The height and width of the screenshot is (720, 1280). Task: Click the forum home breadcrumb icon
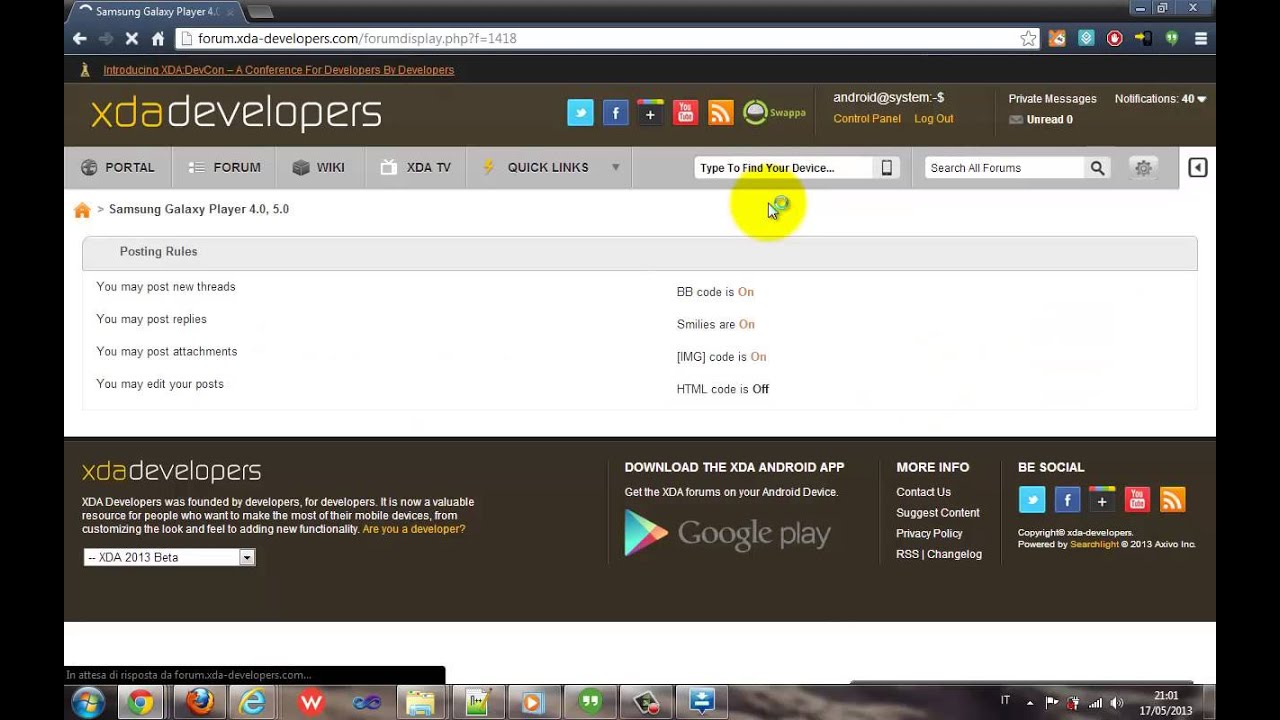[x=82, y=210]
